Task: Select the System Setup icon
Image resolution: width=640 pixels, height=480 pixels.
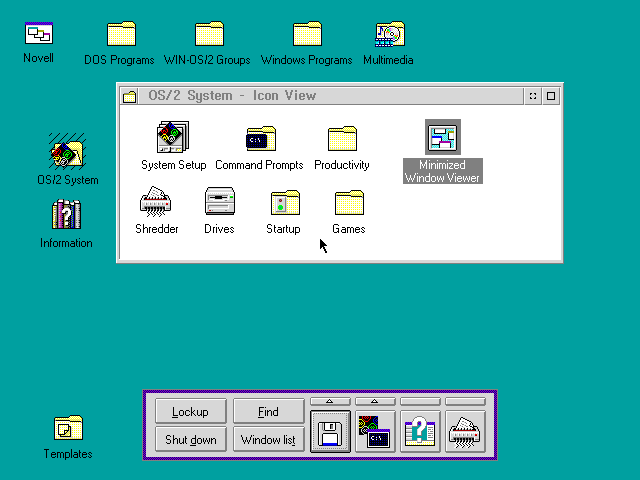Action: pyautogui.click(x=173, y=137)
